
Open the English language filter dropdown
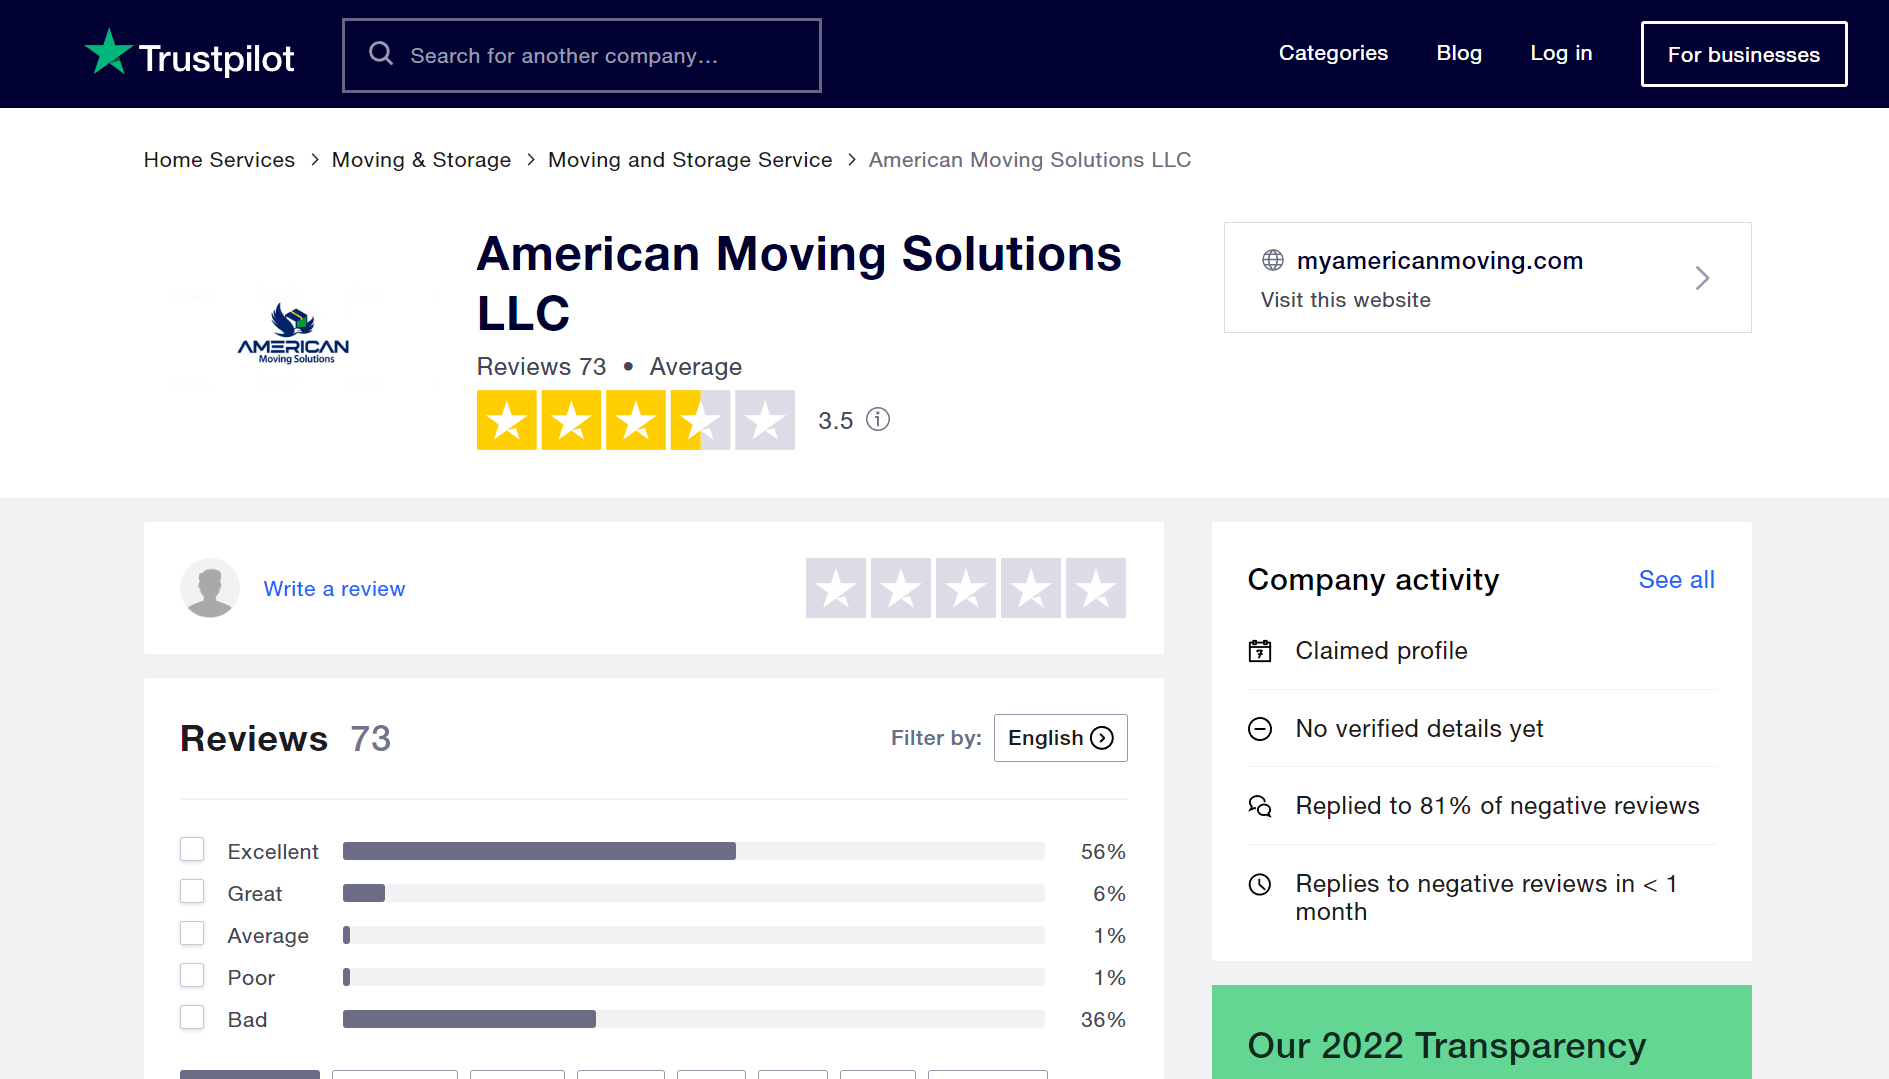click(1060, 738)
